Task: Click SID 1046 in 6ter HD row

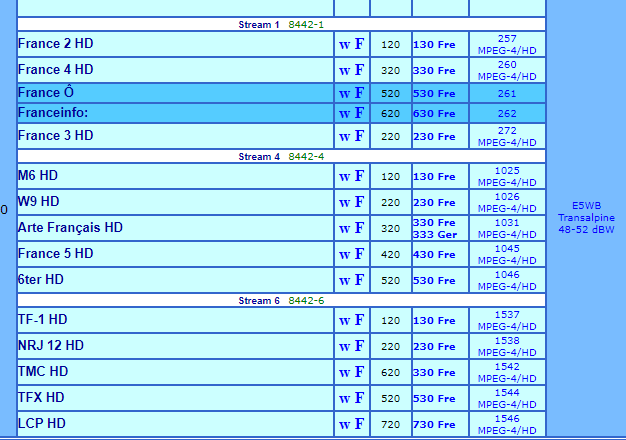Action: 507,274
